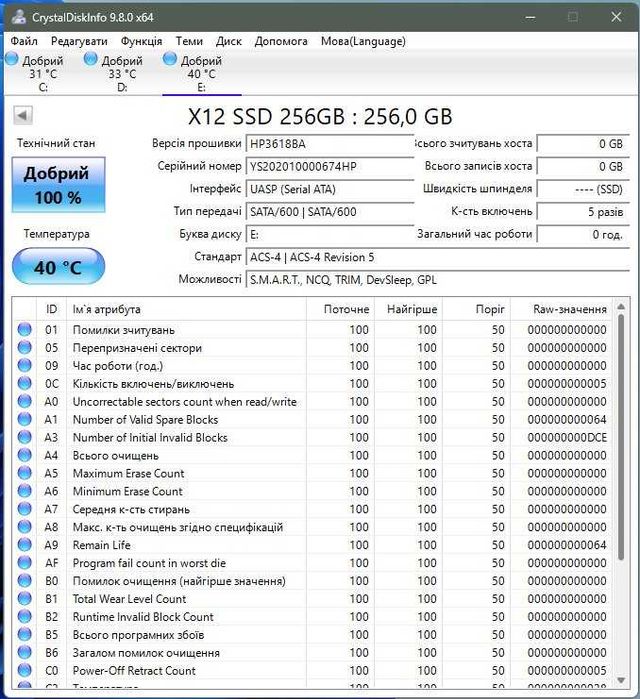Select raw value 000000000064 in Remain Life row
This screenshot has height=699, width=640.
point(567,545)
